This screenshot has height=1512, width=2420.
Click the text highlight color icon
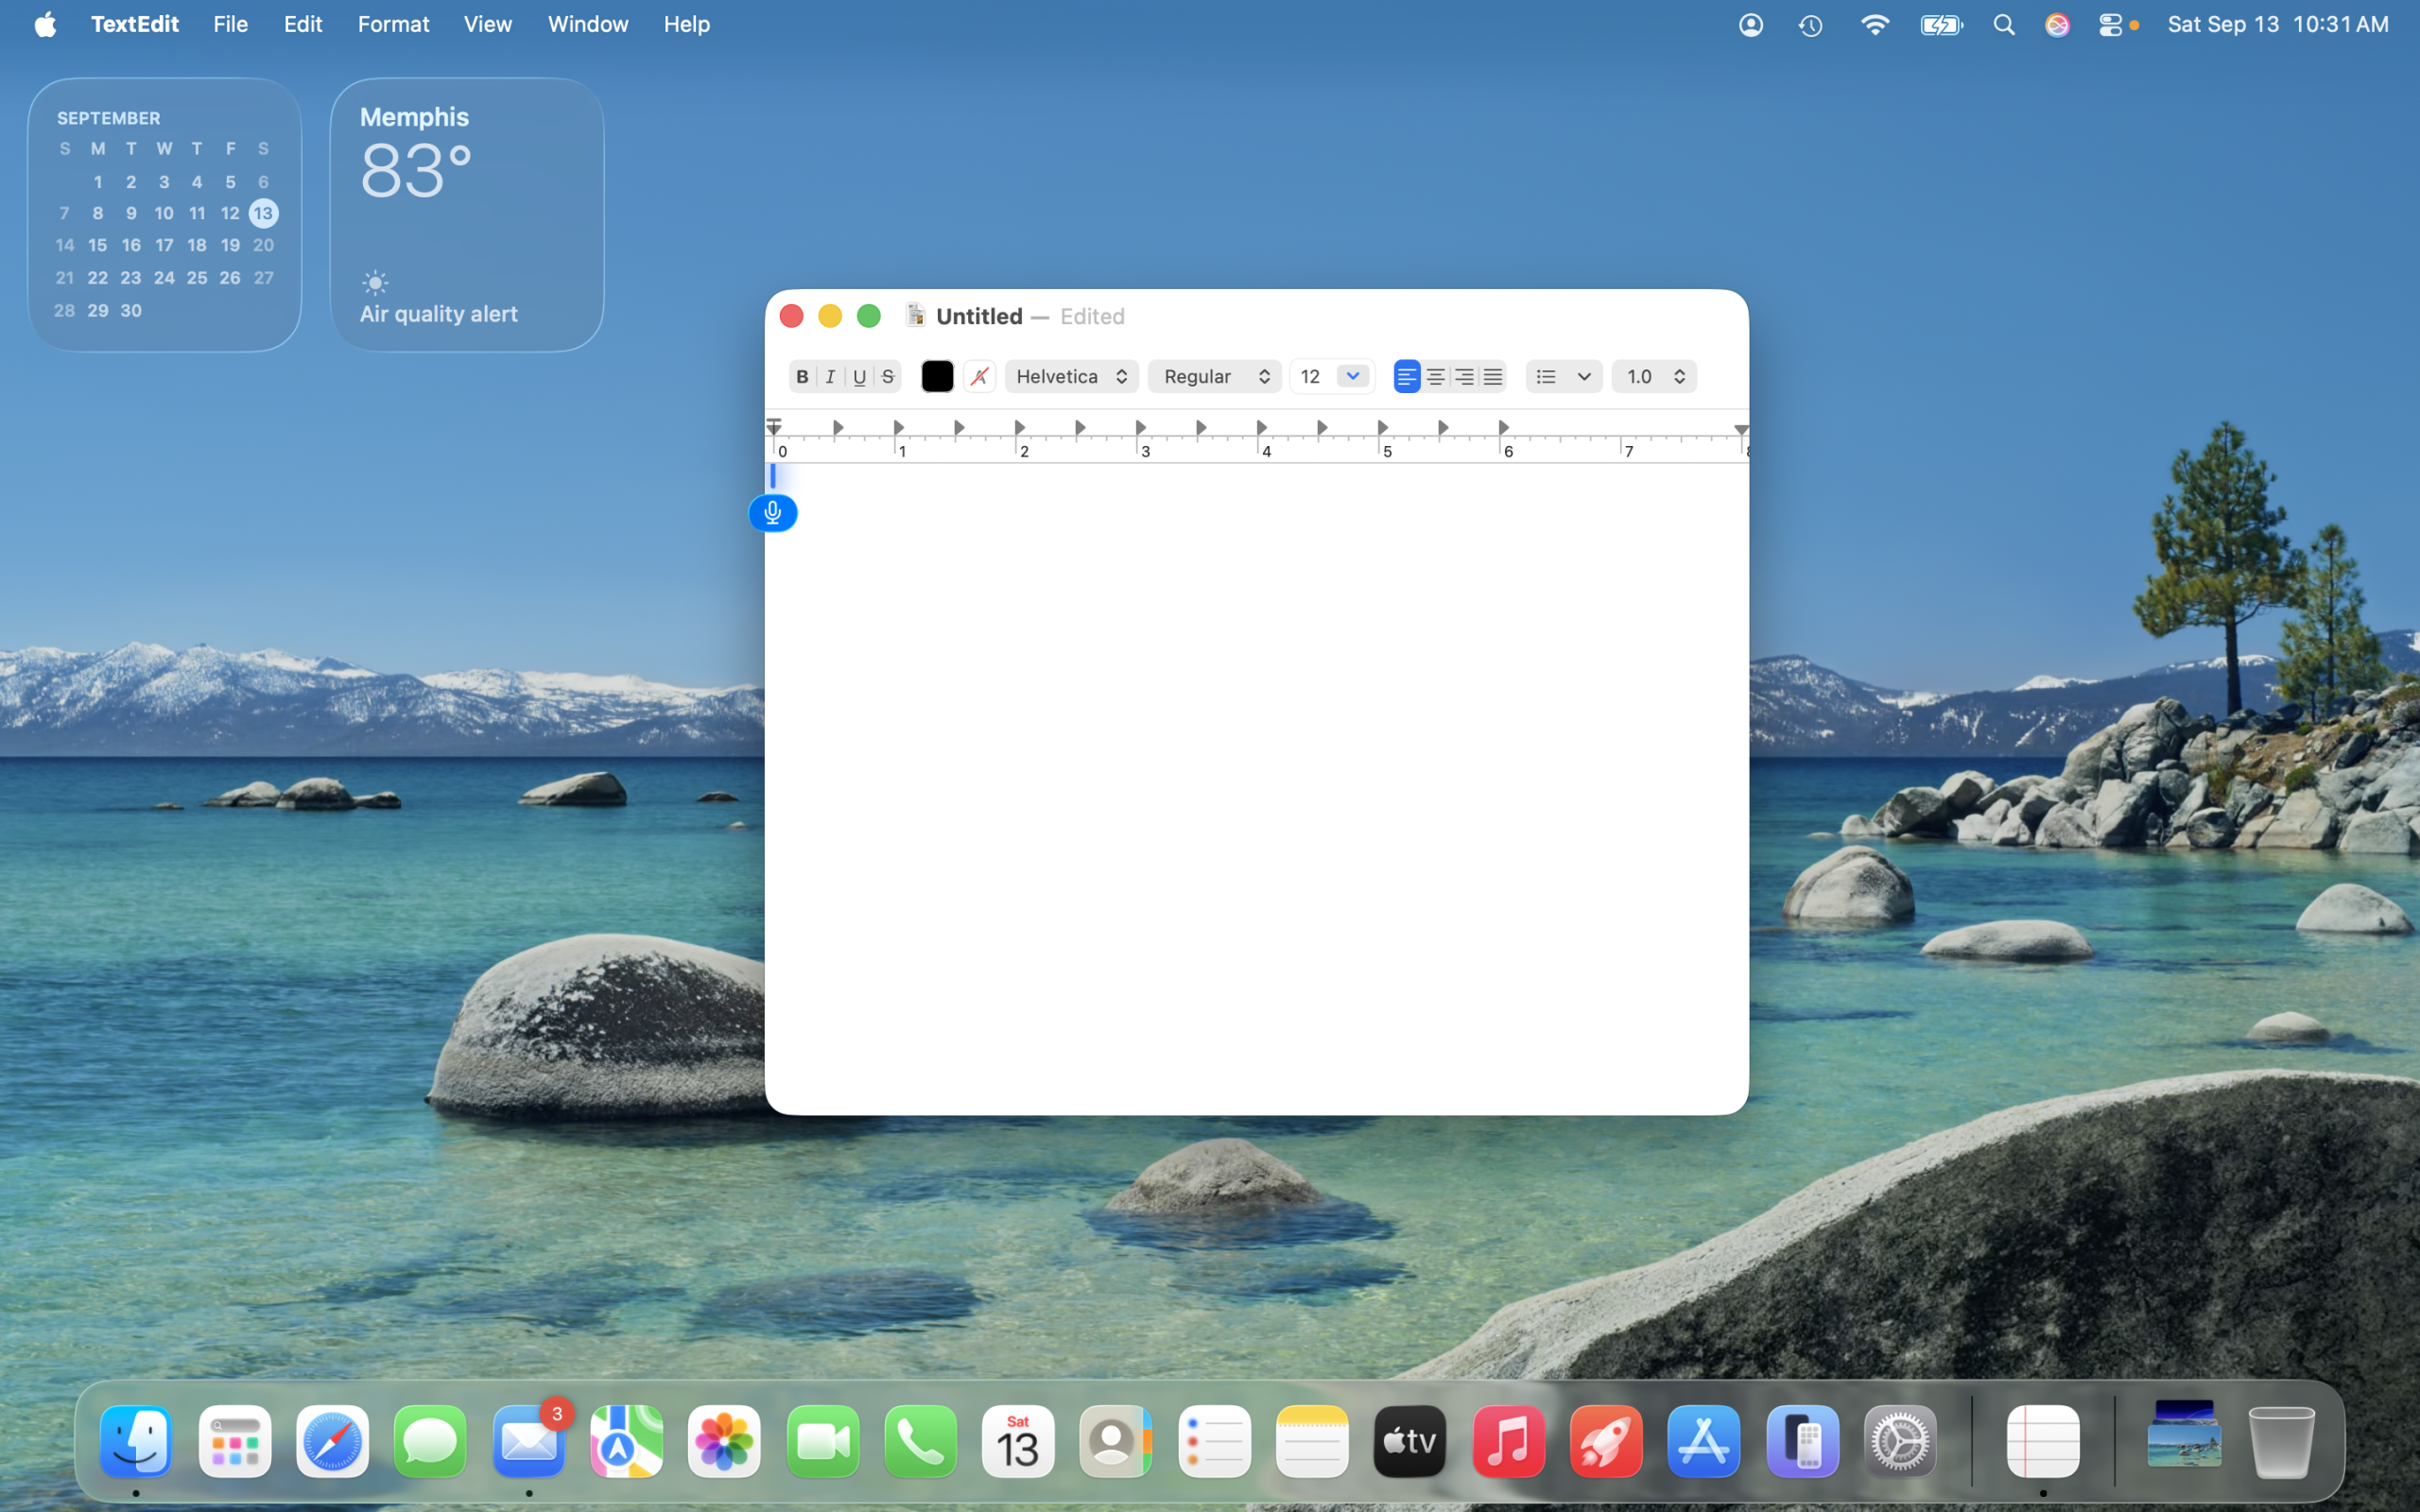point(979,376)
